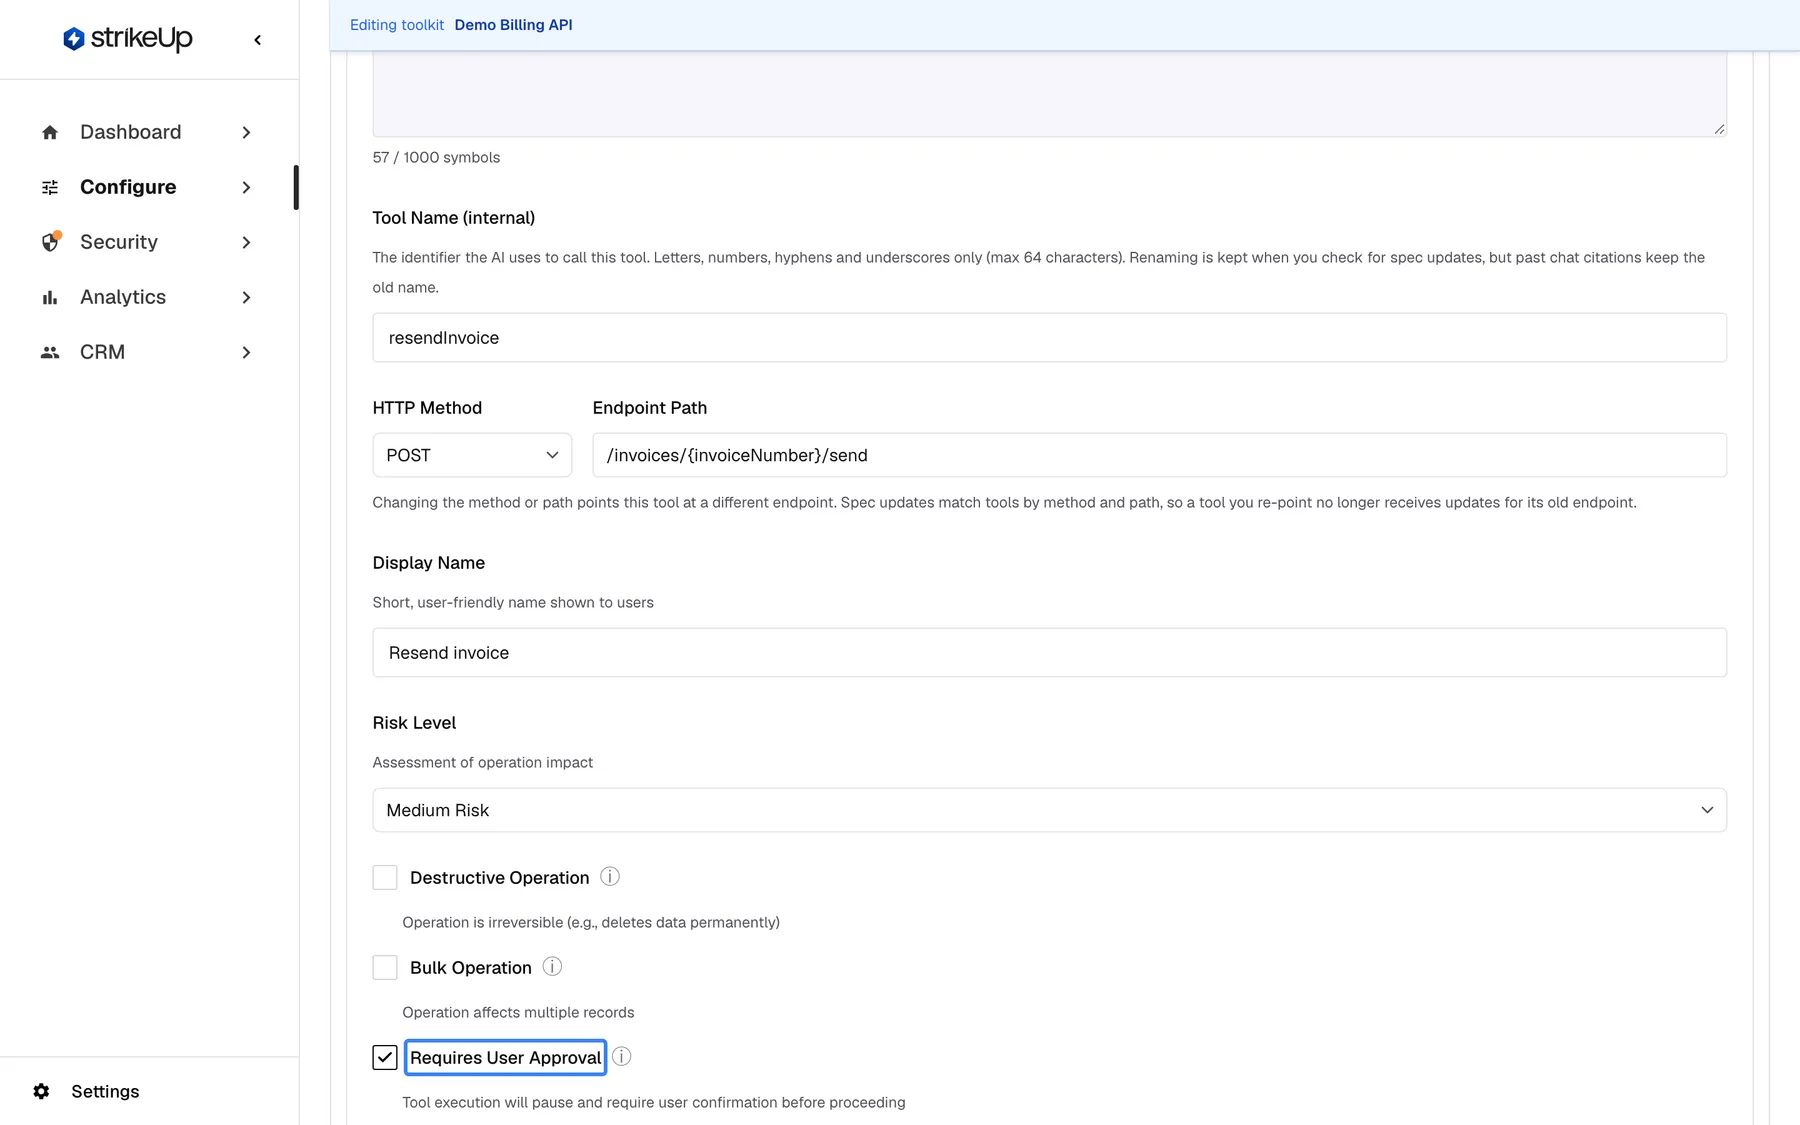Image resolution: width=1800 pixels, height=1125 pixels.
Task: Click the '57 / 1000 symbols' counter text
Action: coord(436,157)
